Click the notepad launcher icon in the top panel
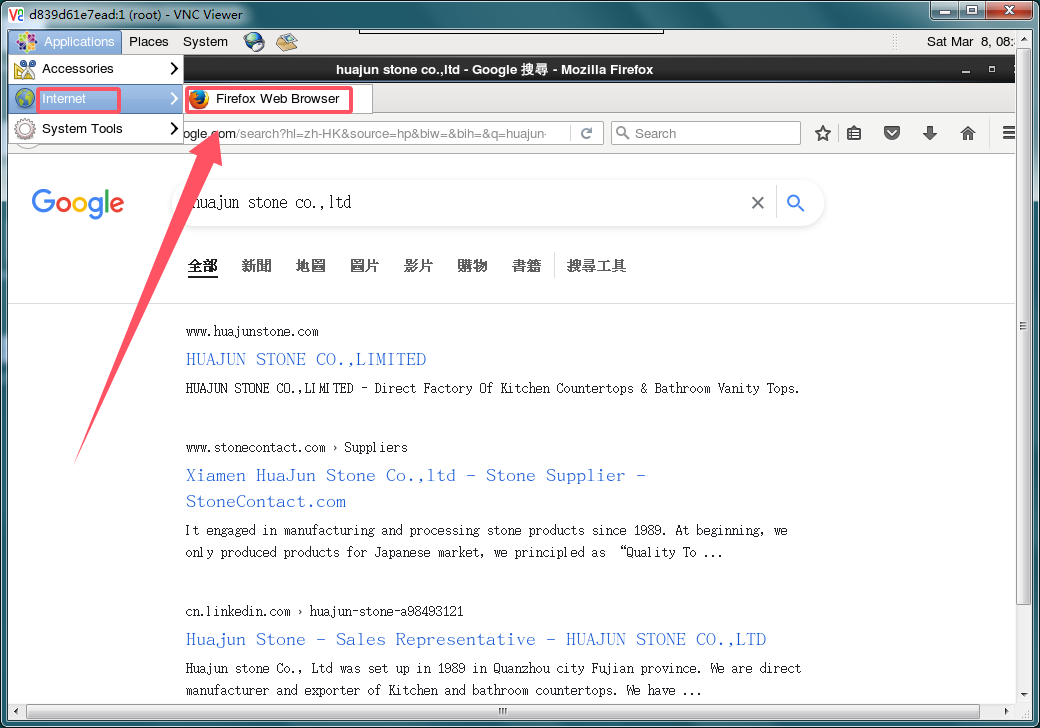The height and width of the screenshot is (728, 1040). 287,42
